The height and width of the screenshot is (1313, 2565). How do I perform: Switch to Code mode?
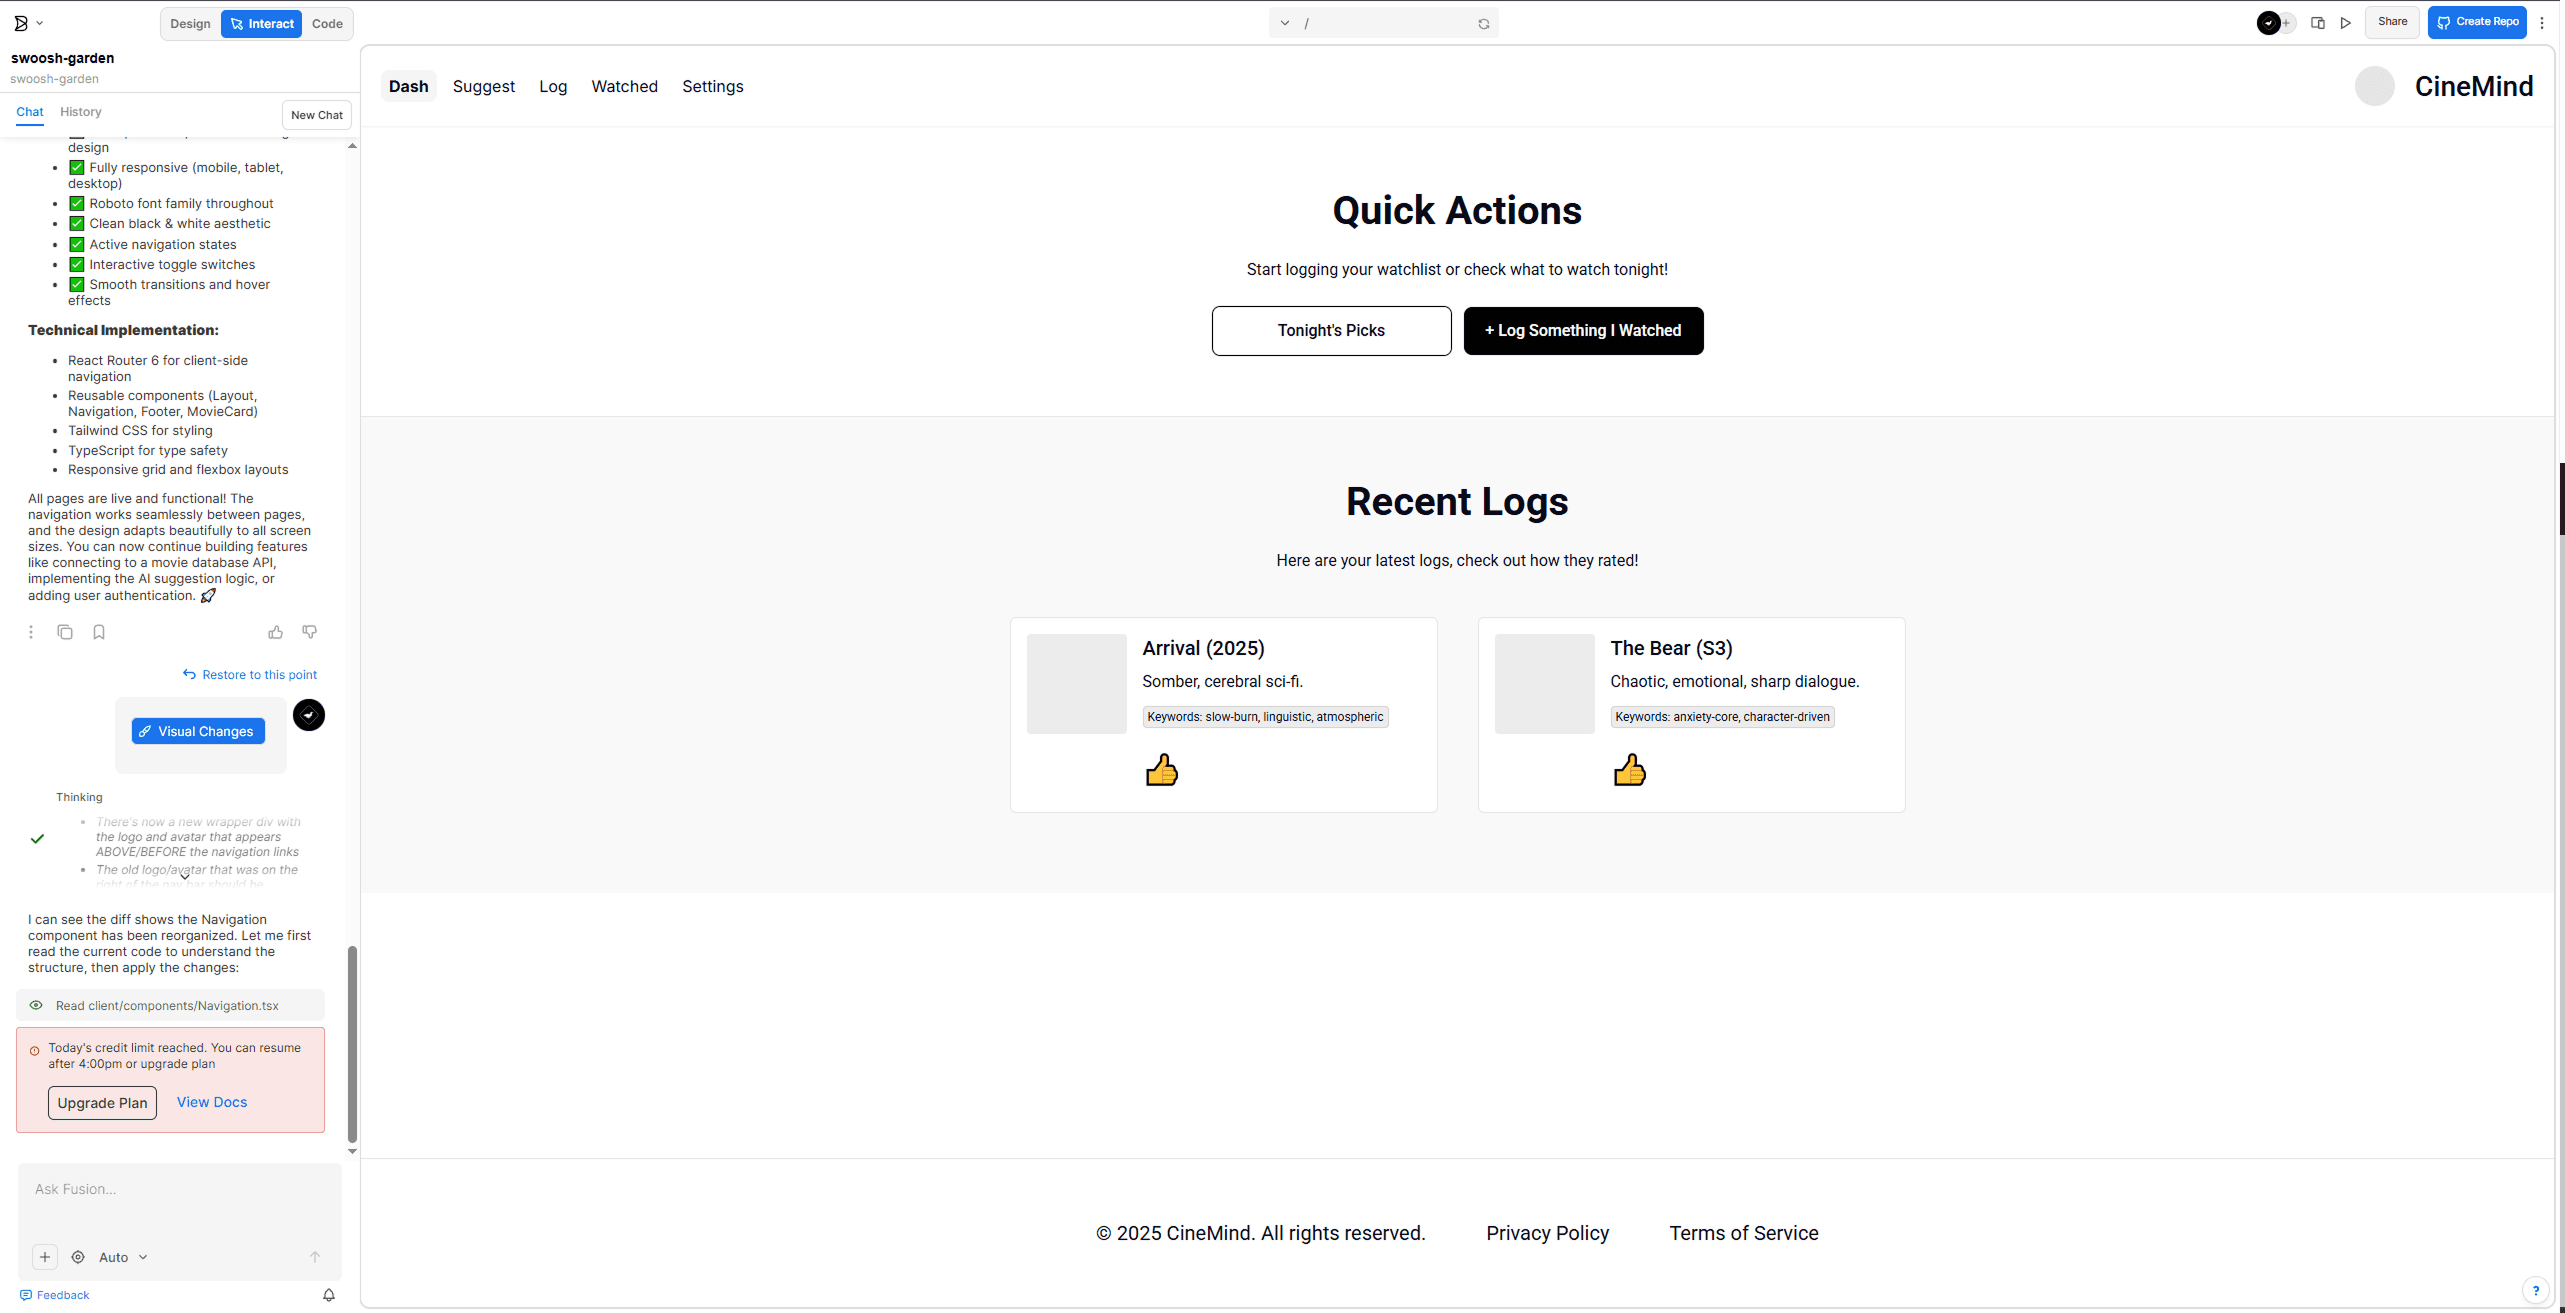[x=327, y=24]
